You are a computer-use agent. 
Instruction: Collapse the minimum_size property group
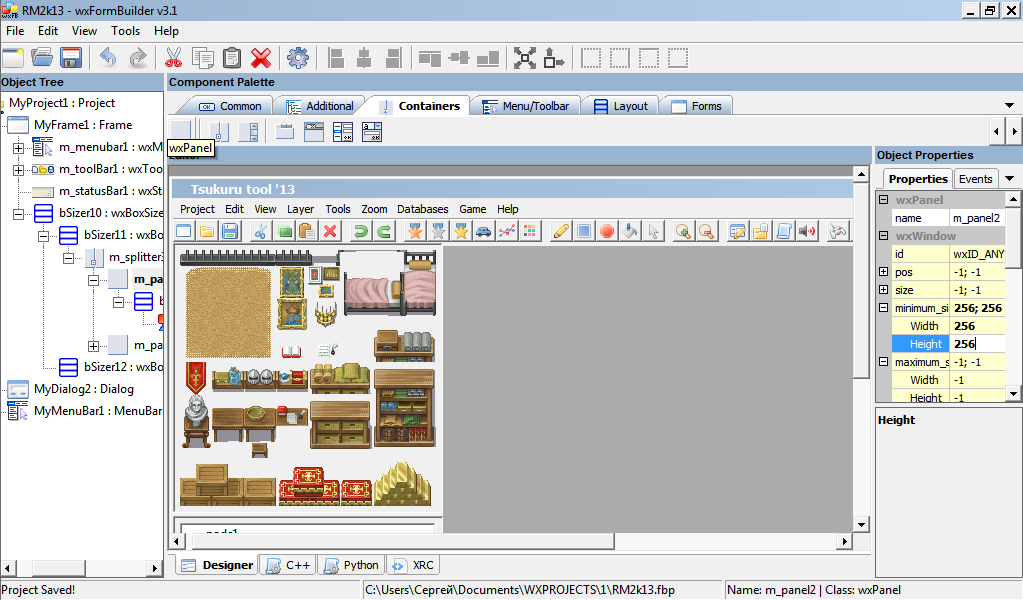883,308
